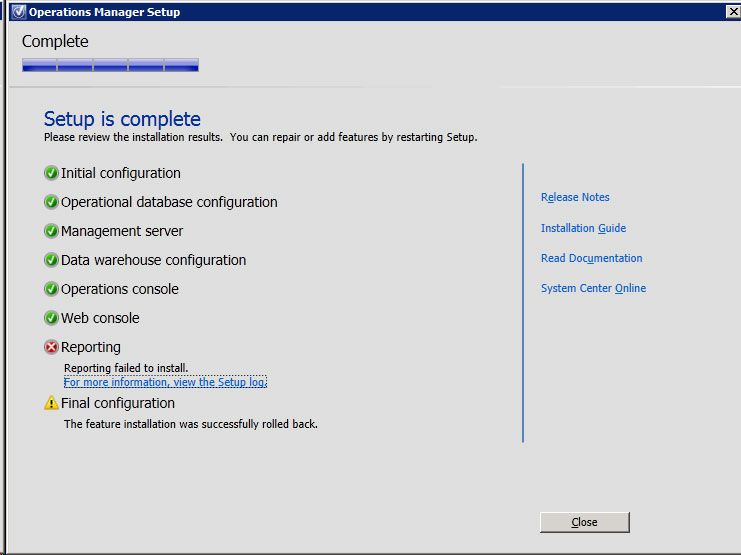Click the 'Initial configuration' text
Screen dimensions: 741x555
coord(121,173)
